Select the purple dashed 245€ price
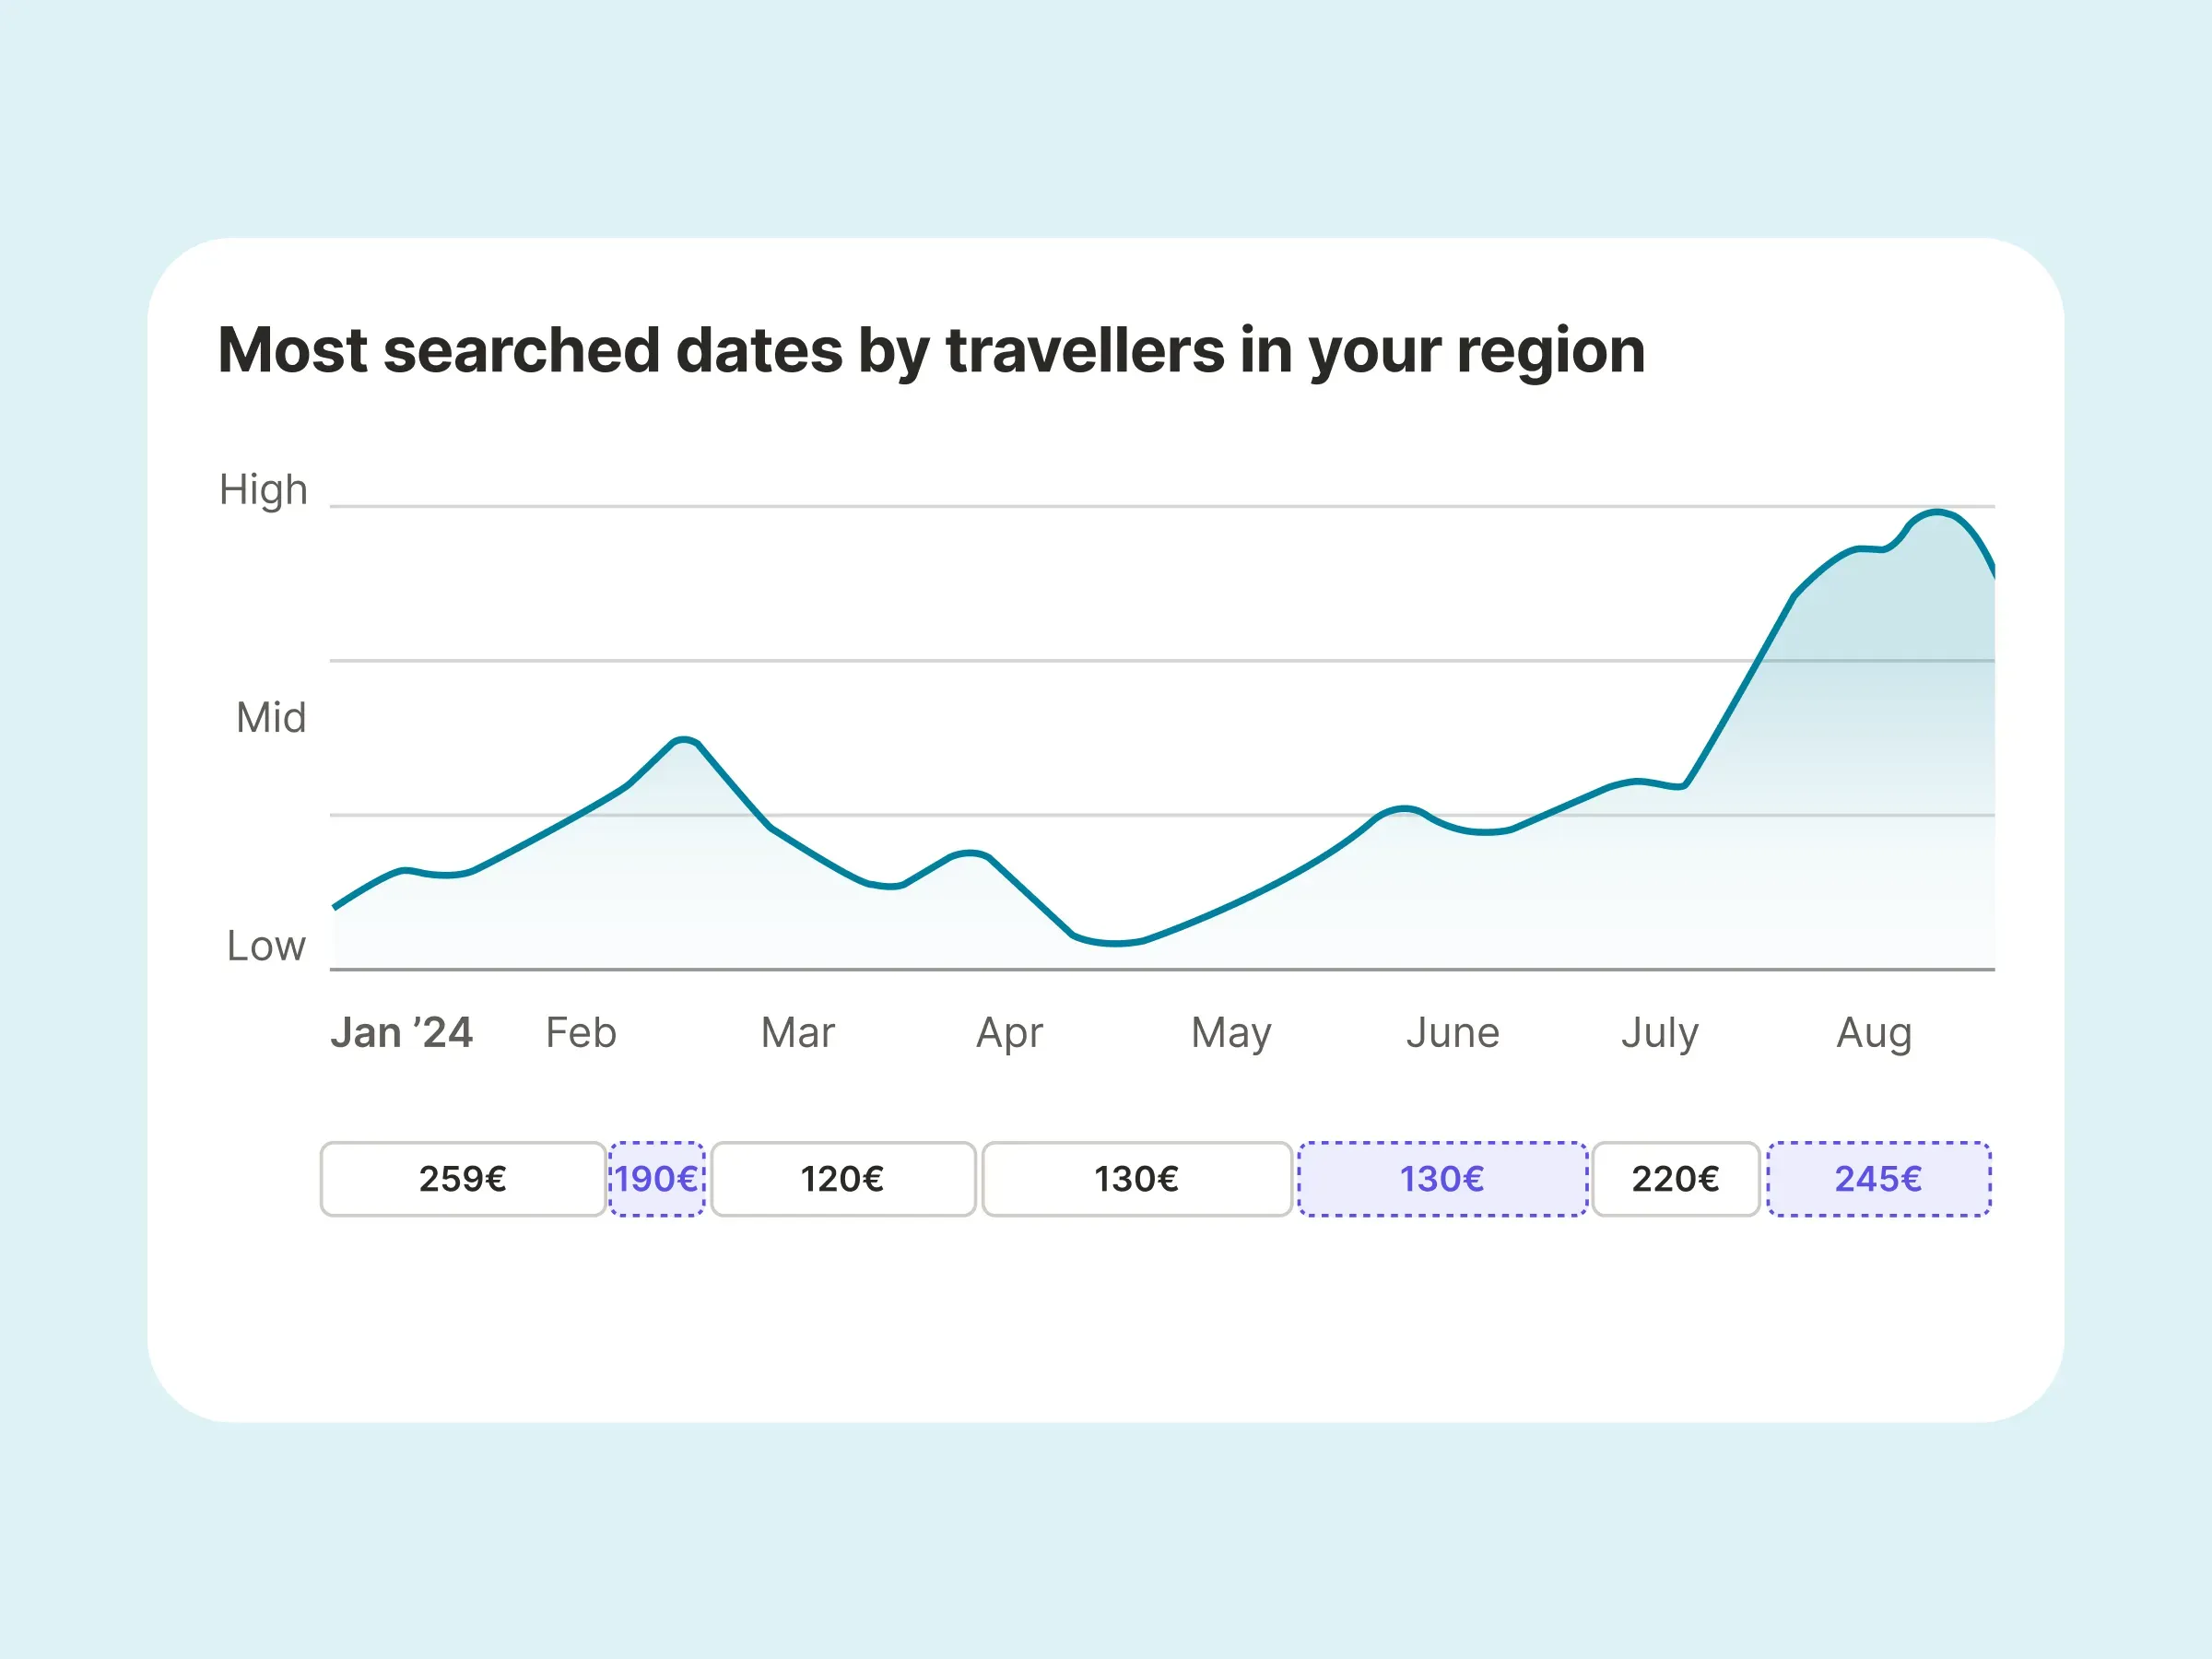Image resolution: width=2212 pixels, height=1659 pixels. (x=1879, y=1179)
